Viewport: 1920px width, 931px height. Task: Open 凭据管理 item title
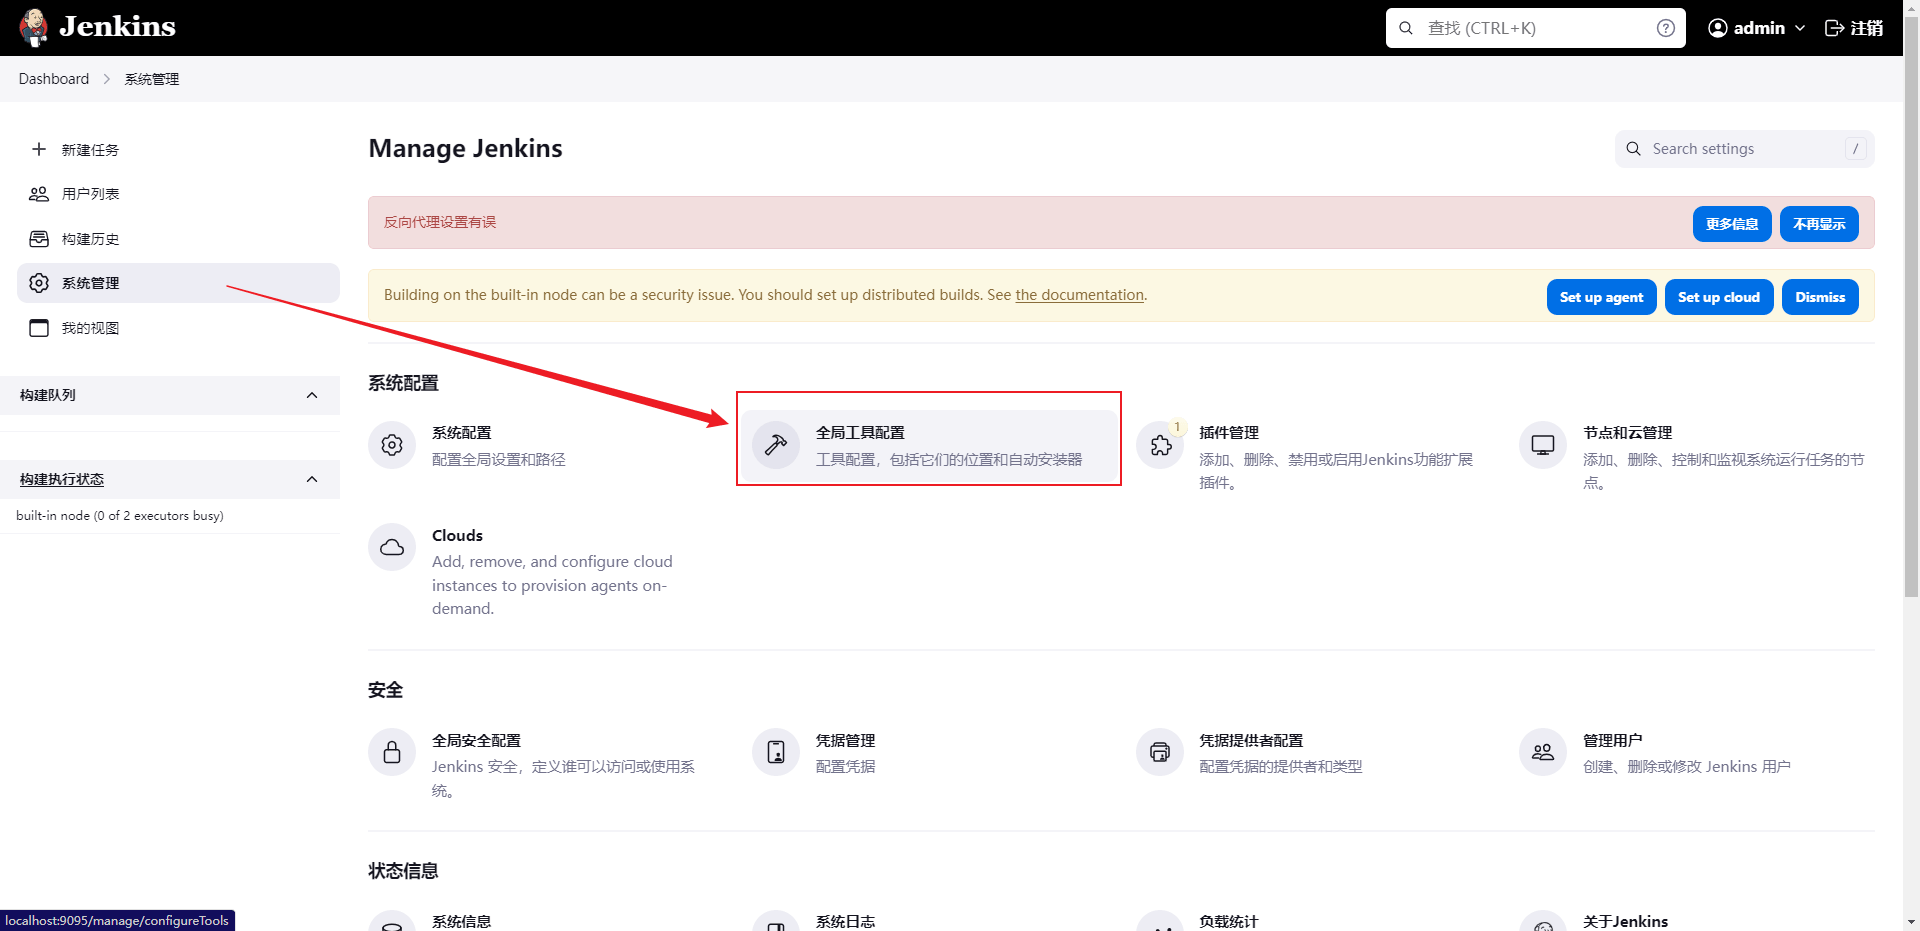[x=845, y=741]
